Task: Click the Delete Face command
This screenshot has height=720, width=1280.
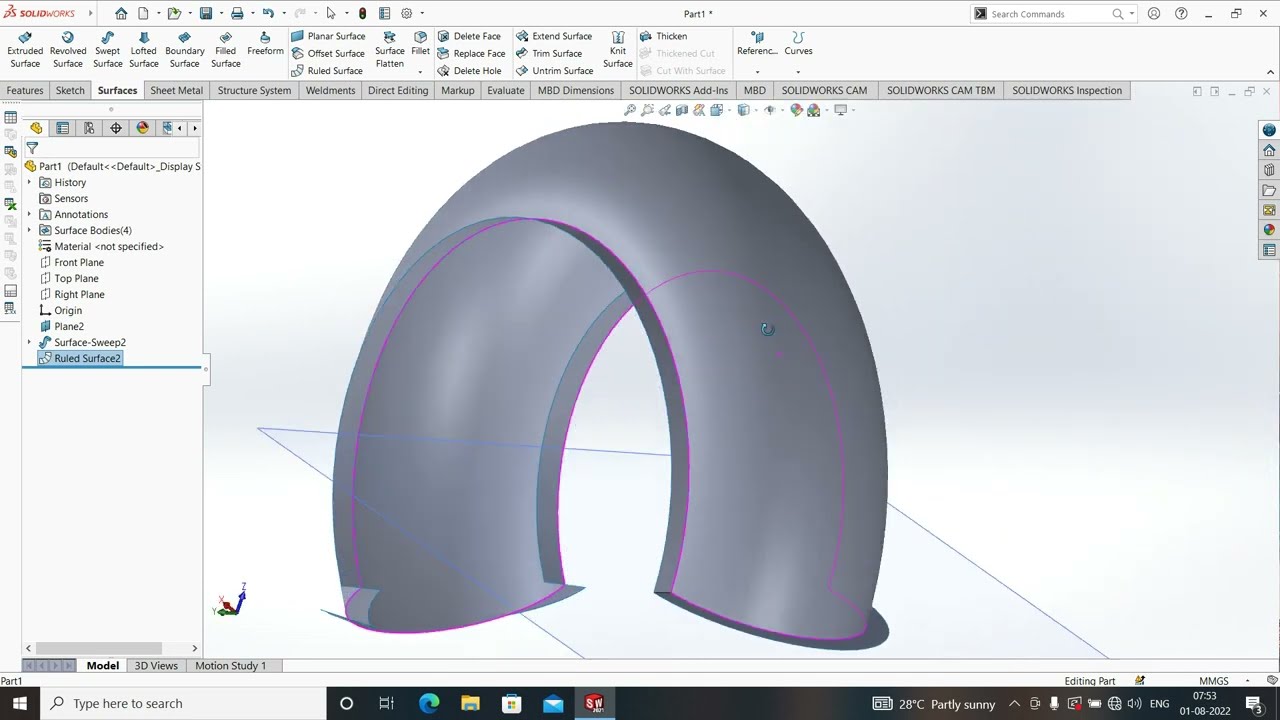Action: pyautogui.click(x=469, y=36)
